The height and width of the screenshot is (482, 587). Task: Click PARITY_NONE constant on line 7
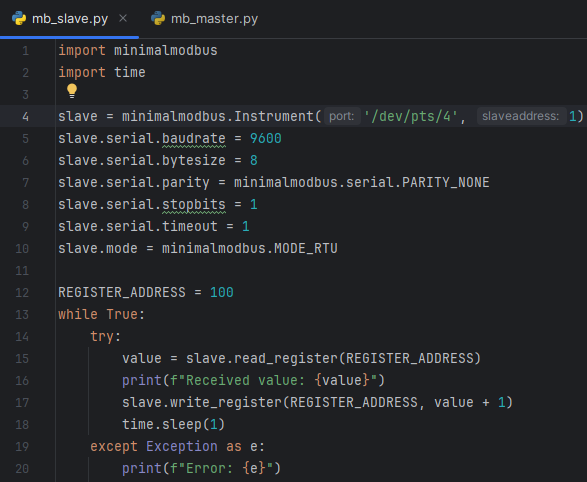tap(445, 183)
